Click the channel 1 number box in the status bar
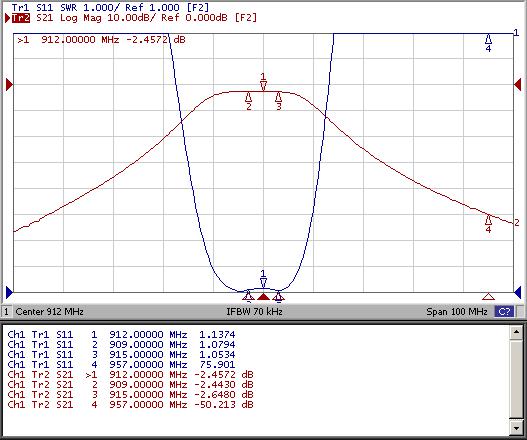 point(6,312)
